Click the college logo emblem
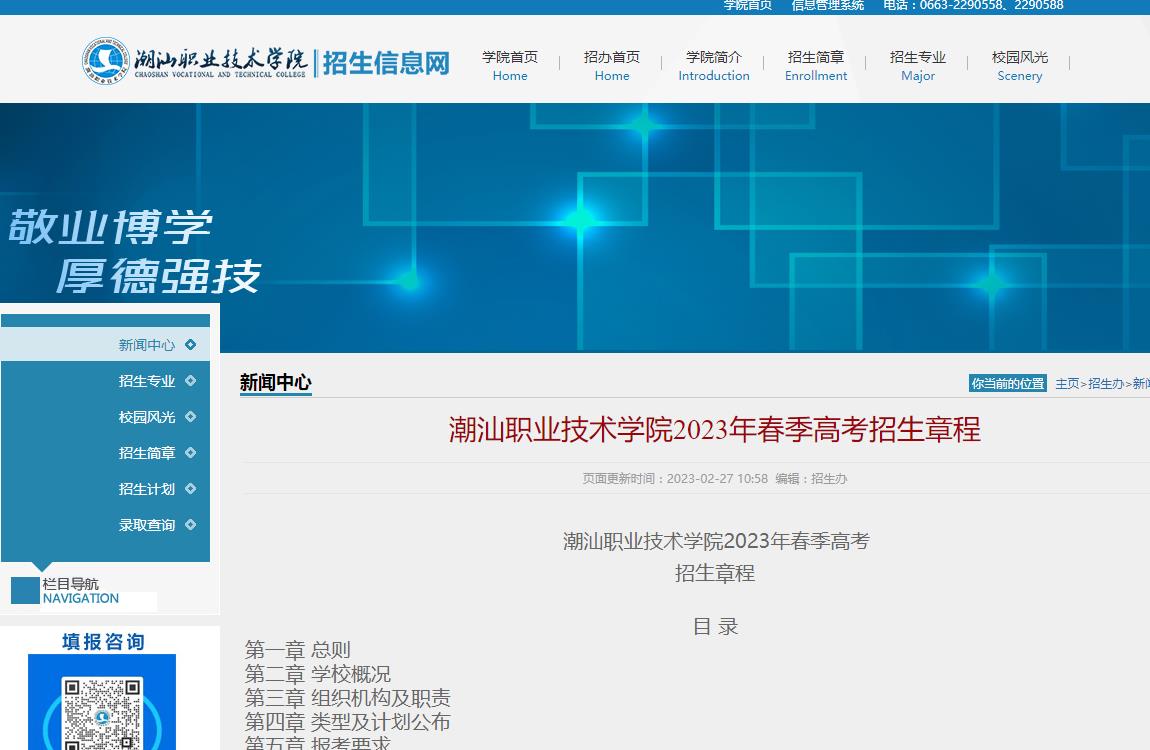The height and width of the screenshot is (750, 1150). pos(106,61)
